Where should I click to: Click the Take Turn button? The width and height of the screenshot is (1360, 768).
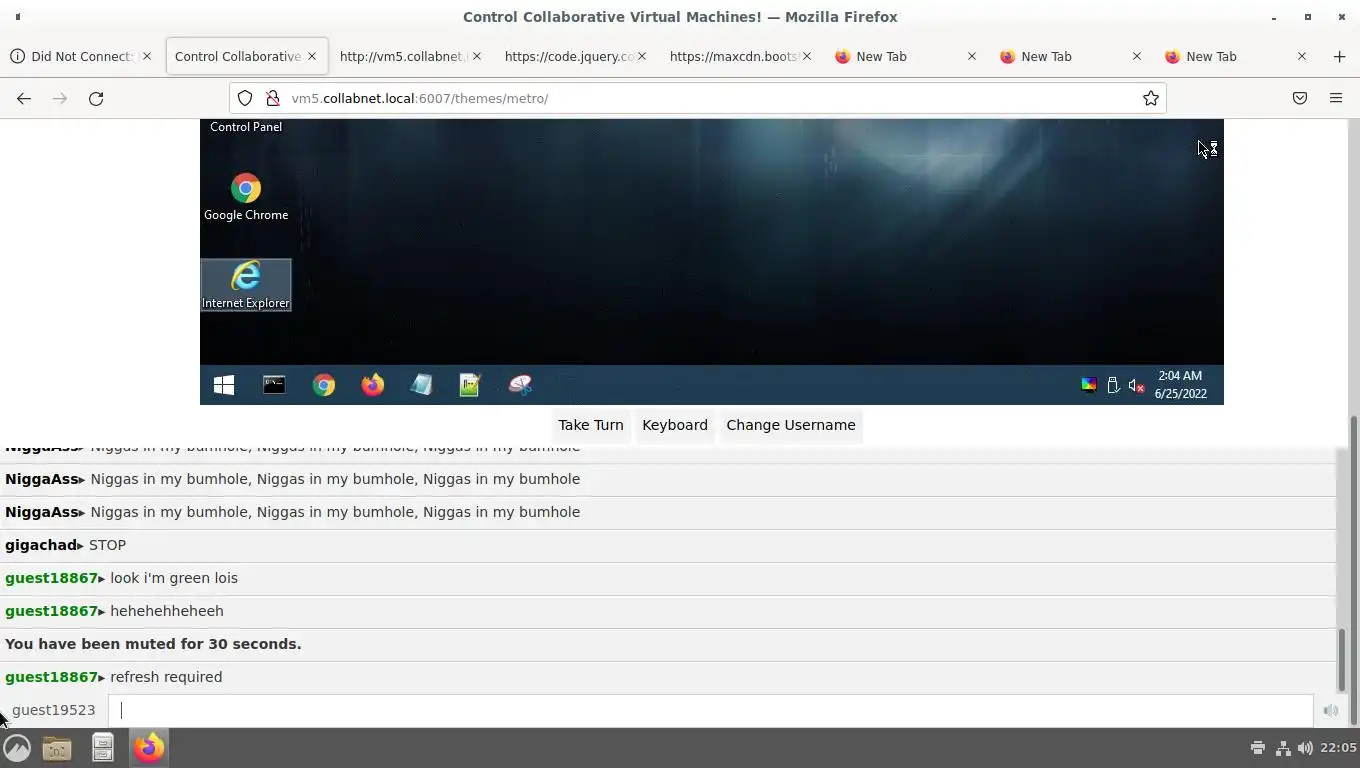pos(591,425)
